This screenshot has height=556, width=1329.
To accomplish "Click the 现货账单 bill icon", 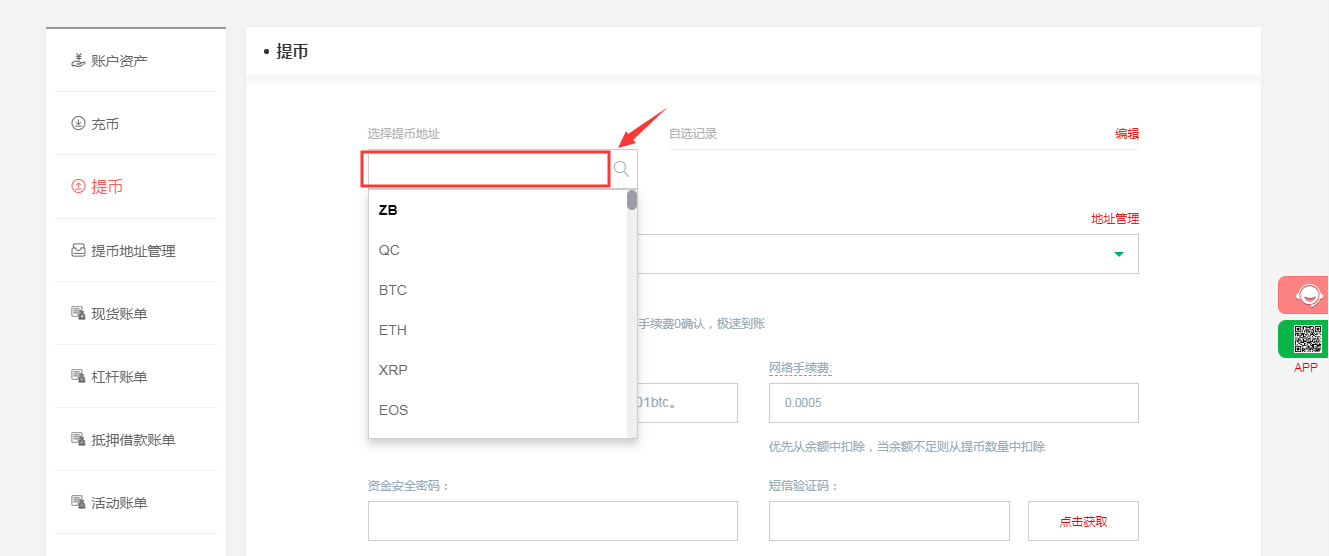I will (x=78, y=314).
